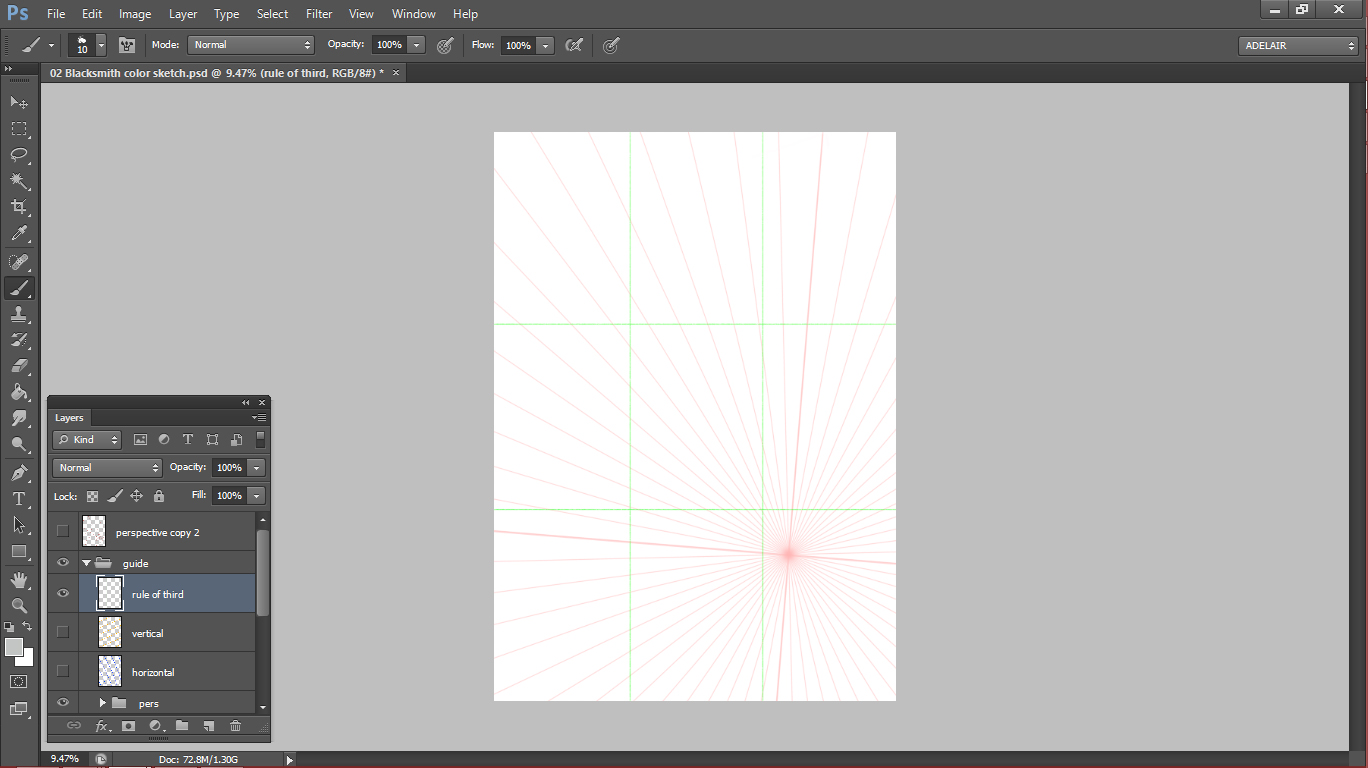
Task: Select the Hand tool
Action: pos(19,580)
